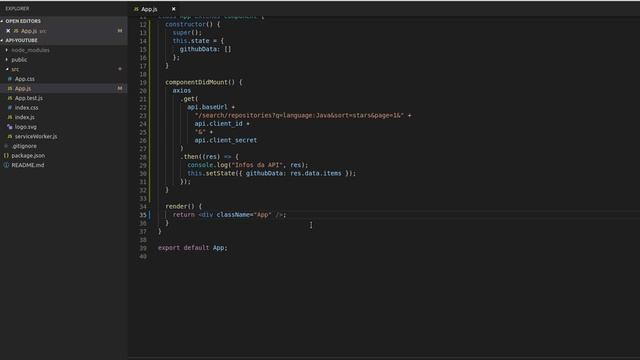Switch to the App.js tab
Viewport: 640px width, 360px height.
point(149,9)
